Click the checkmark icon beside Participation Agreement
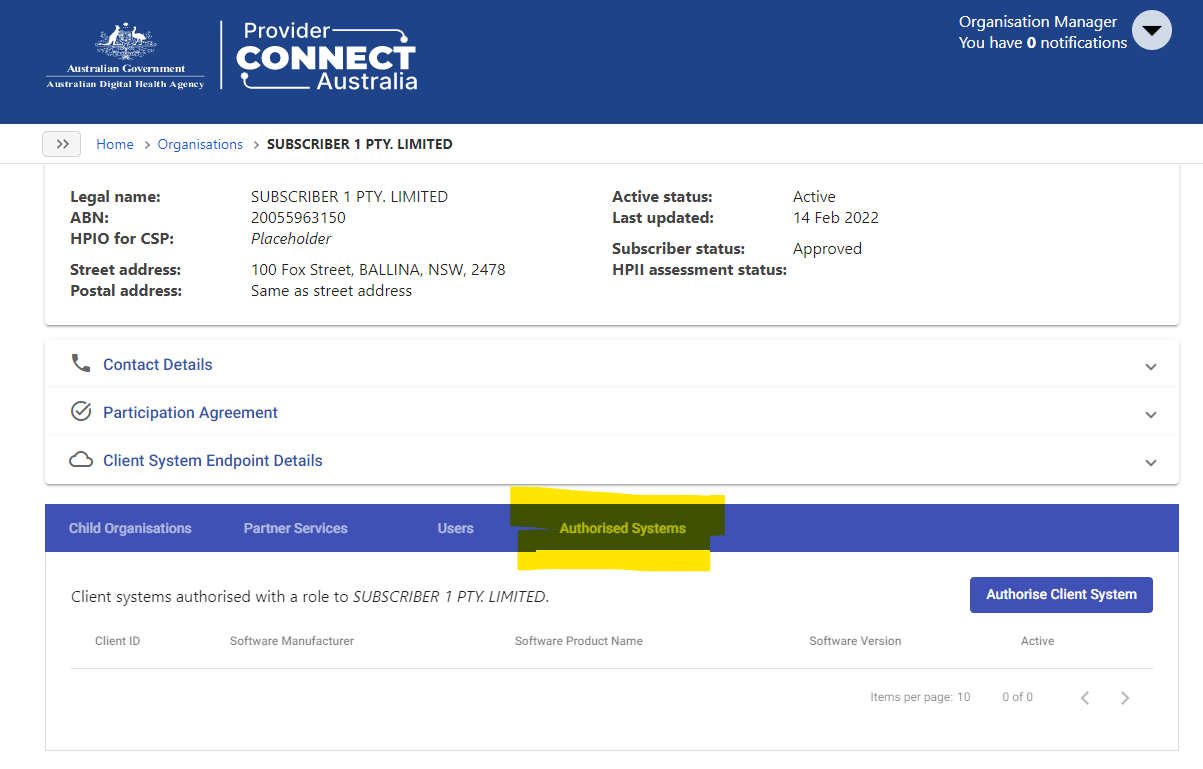 81,411
